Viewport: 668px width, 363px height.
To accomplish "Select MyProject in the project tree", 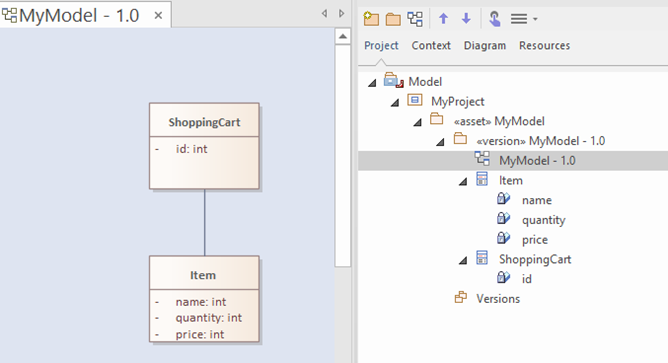I will [458, 101].
